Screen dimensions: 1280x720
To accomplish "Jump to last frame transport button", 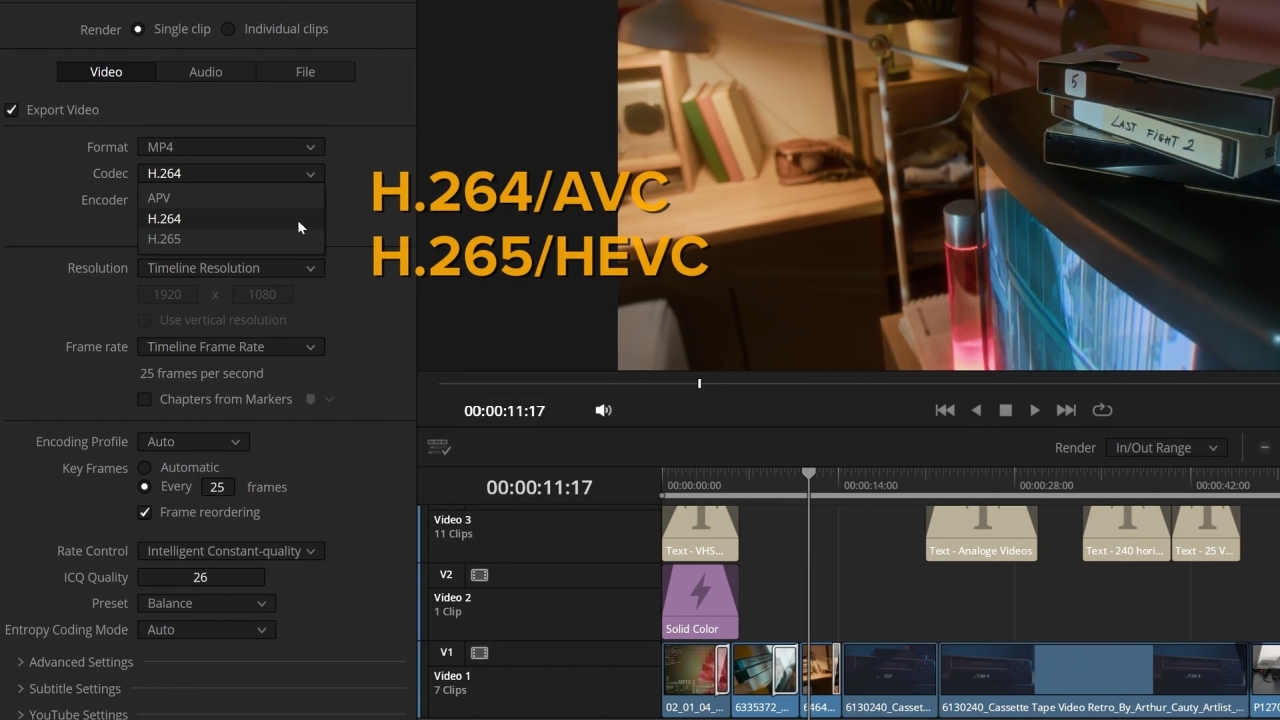I will pyautogui.click(x=1067, y=410).
